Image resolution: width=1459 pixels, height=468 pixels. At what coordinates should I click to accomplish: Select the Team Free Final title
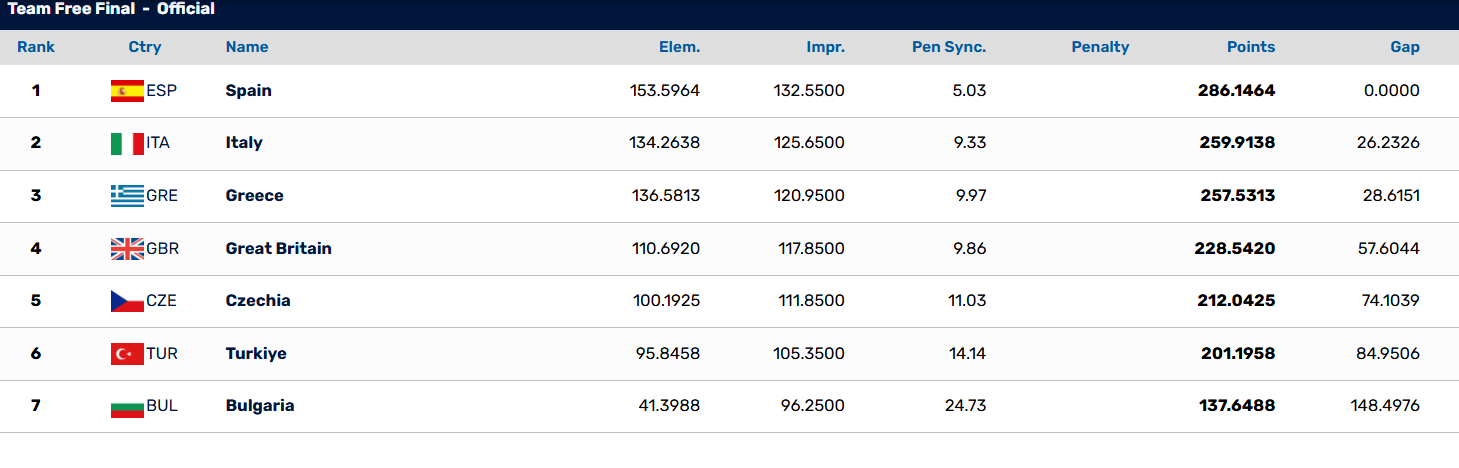pos(111,9)
